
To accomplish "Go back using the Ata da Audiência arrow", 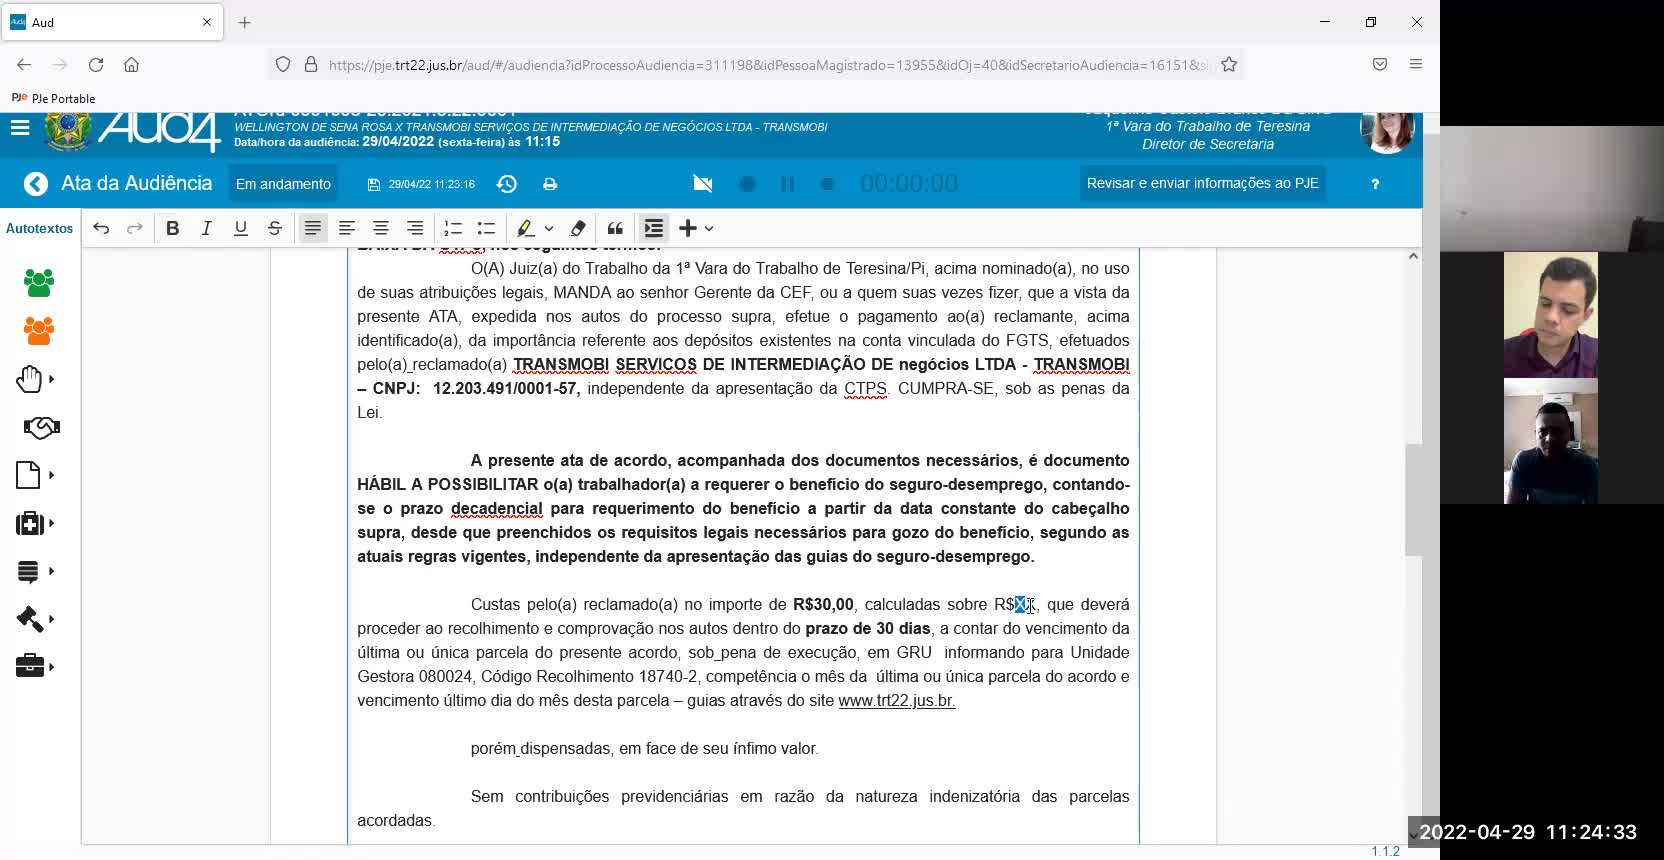I will [x=36, y=184].
